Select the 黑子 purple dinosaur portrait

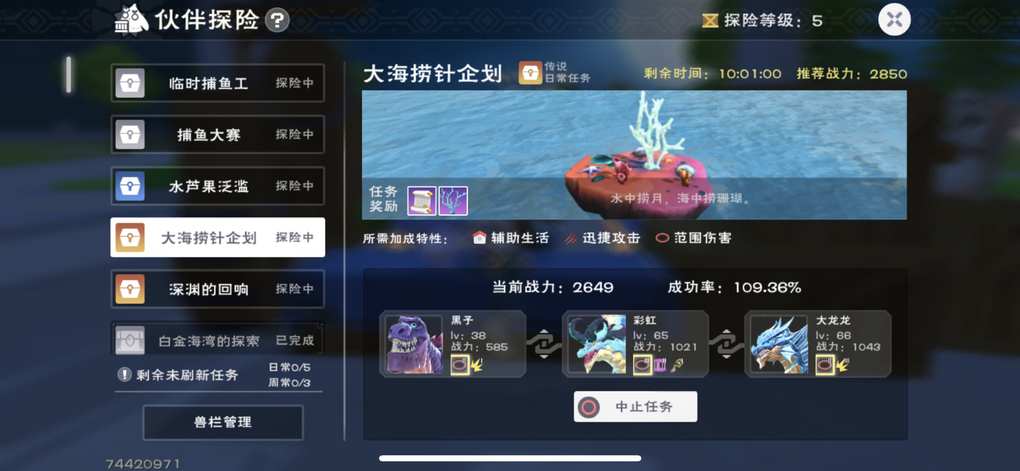[414, 344]
